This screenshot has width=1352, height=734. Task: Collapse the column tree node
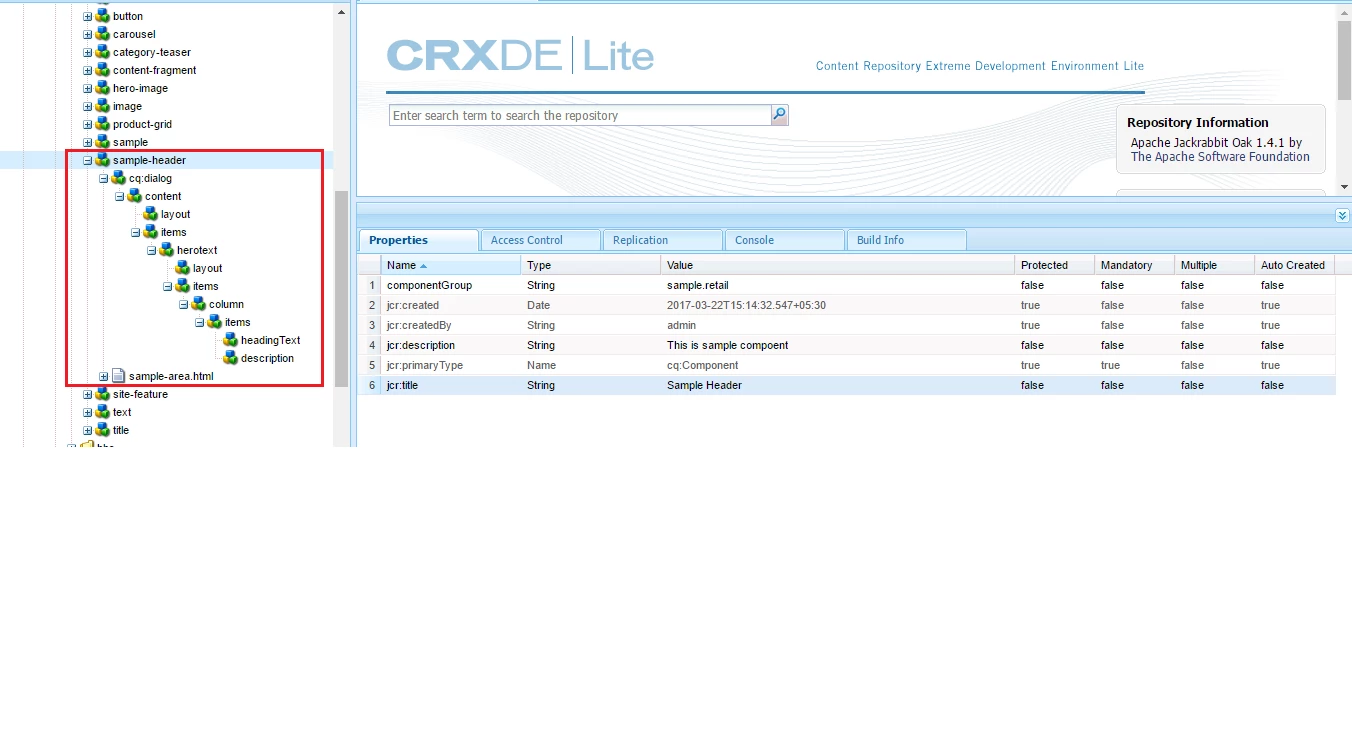tap(183, 304)
